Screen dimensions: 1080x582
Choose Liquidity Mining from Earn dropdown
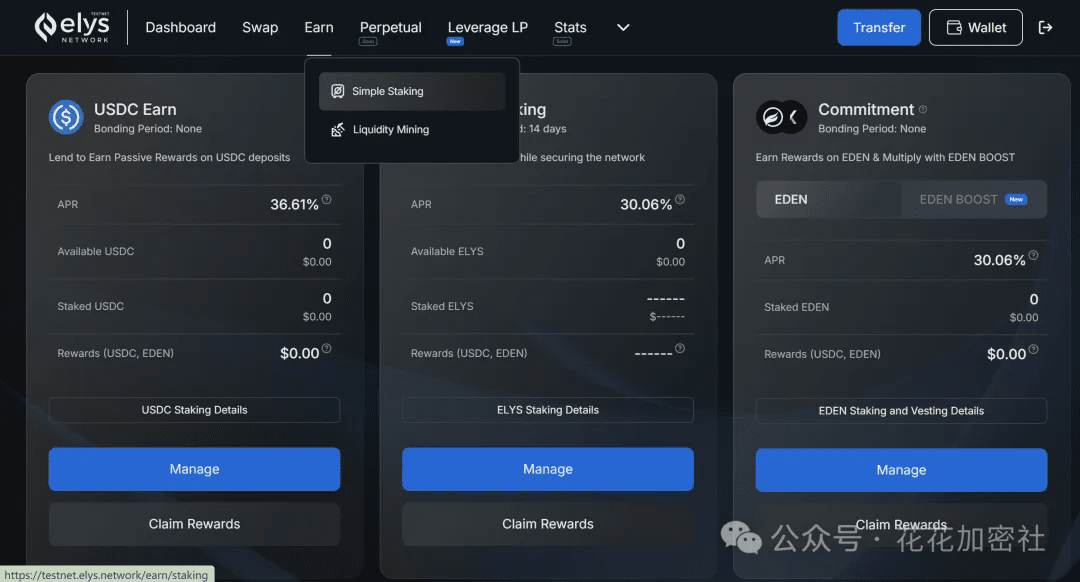412,129
